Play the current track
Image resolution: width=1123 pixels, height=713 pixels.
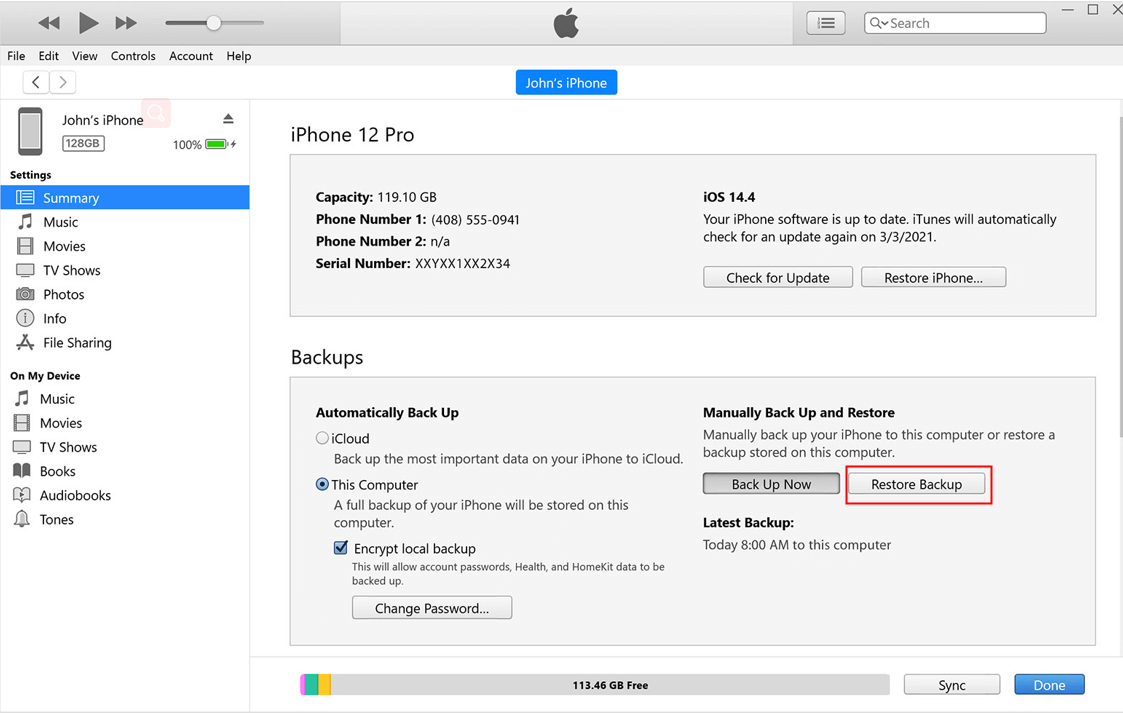pos(88,22)
